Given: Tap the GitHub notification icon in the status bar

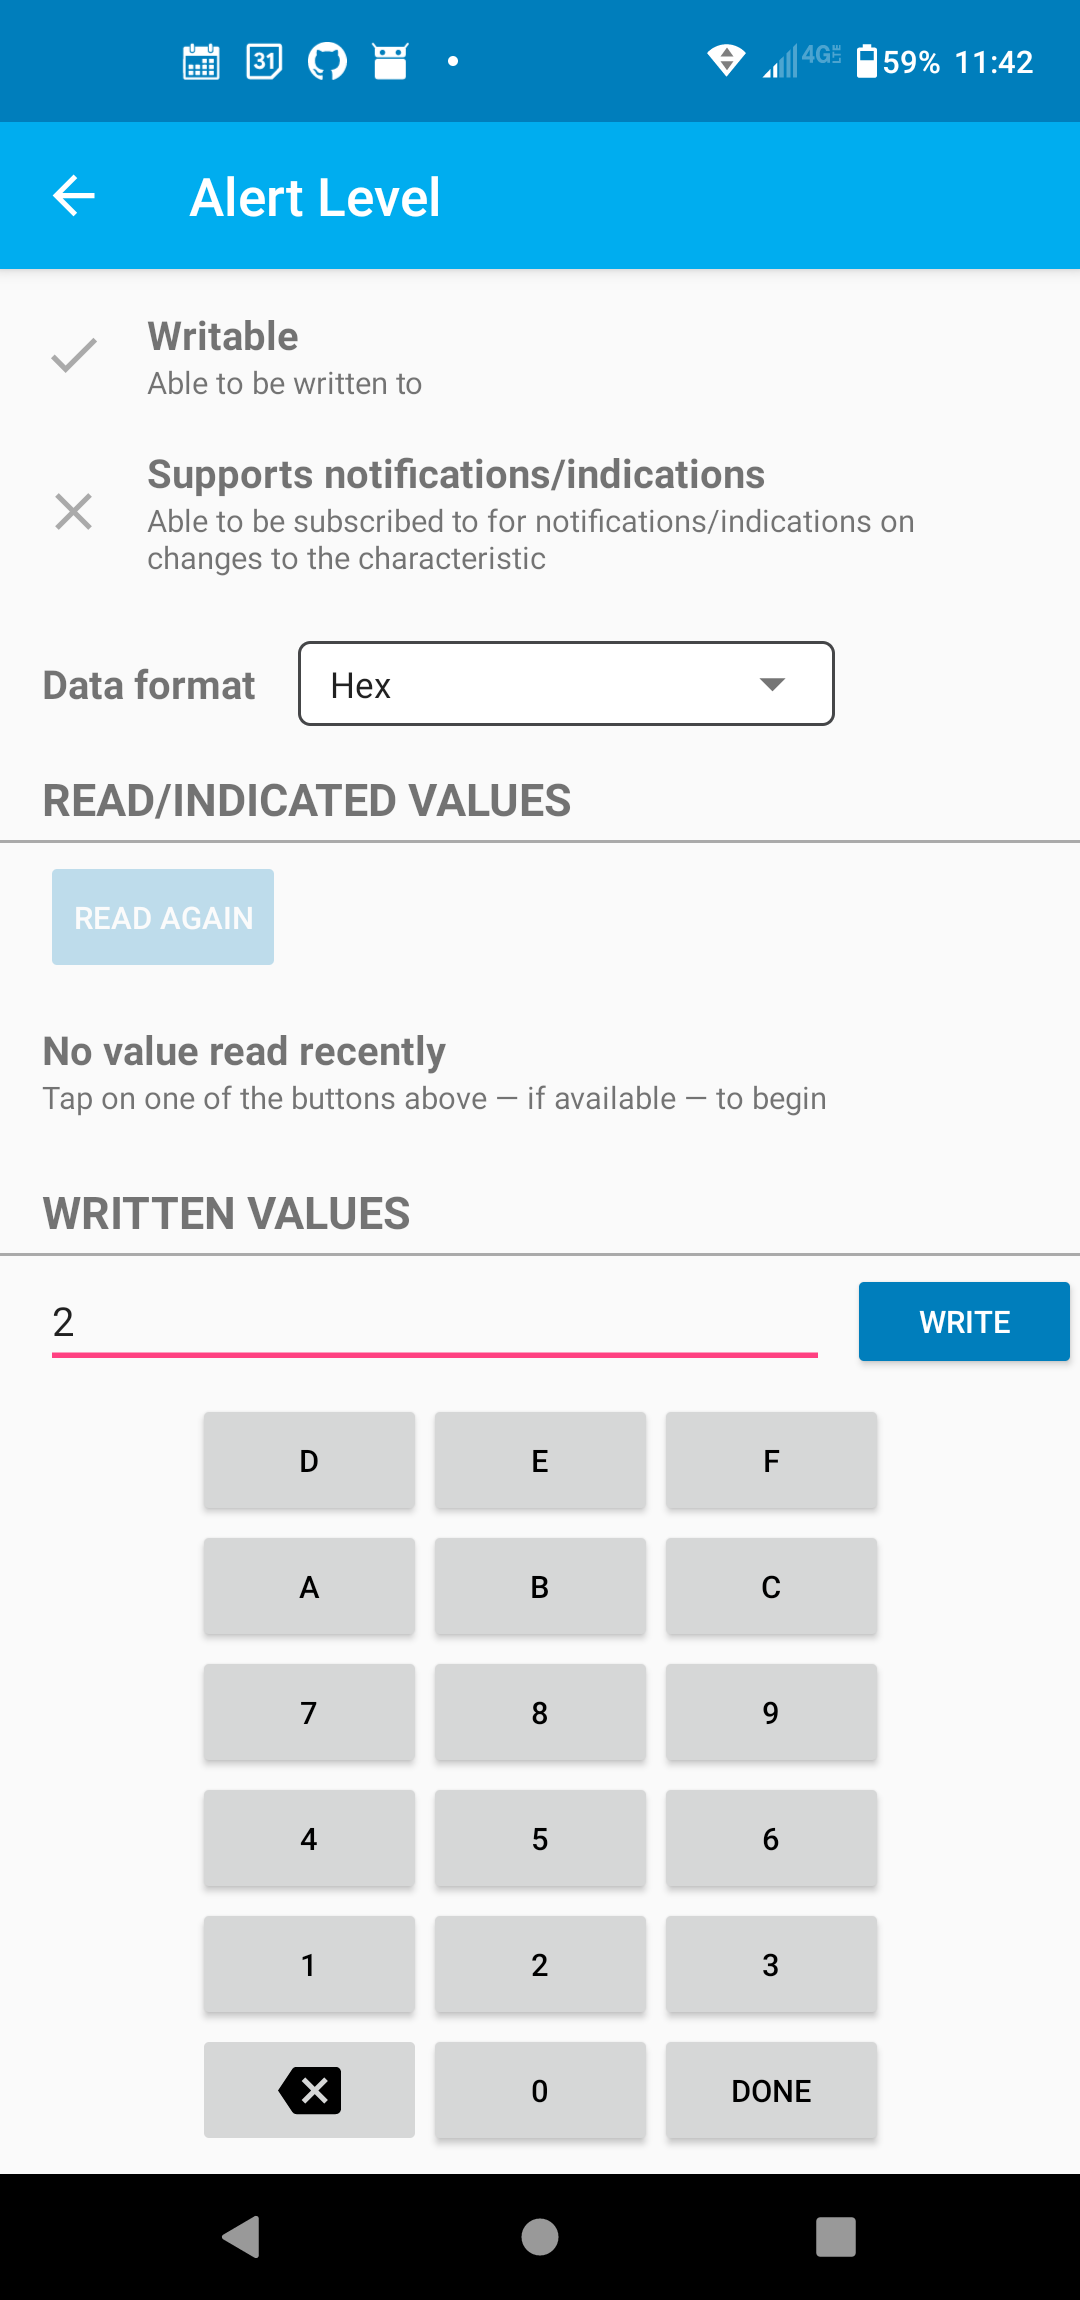Looking at the screenshot, I should 327,61.
